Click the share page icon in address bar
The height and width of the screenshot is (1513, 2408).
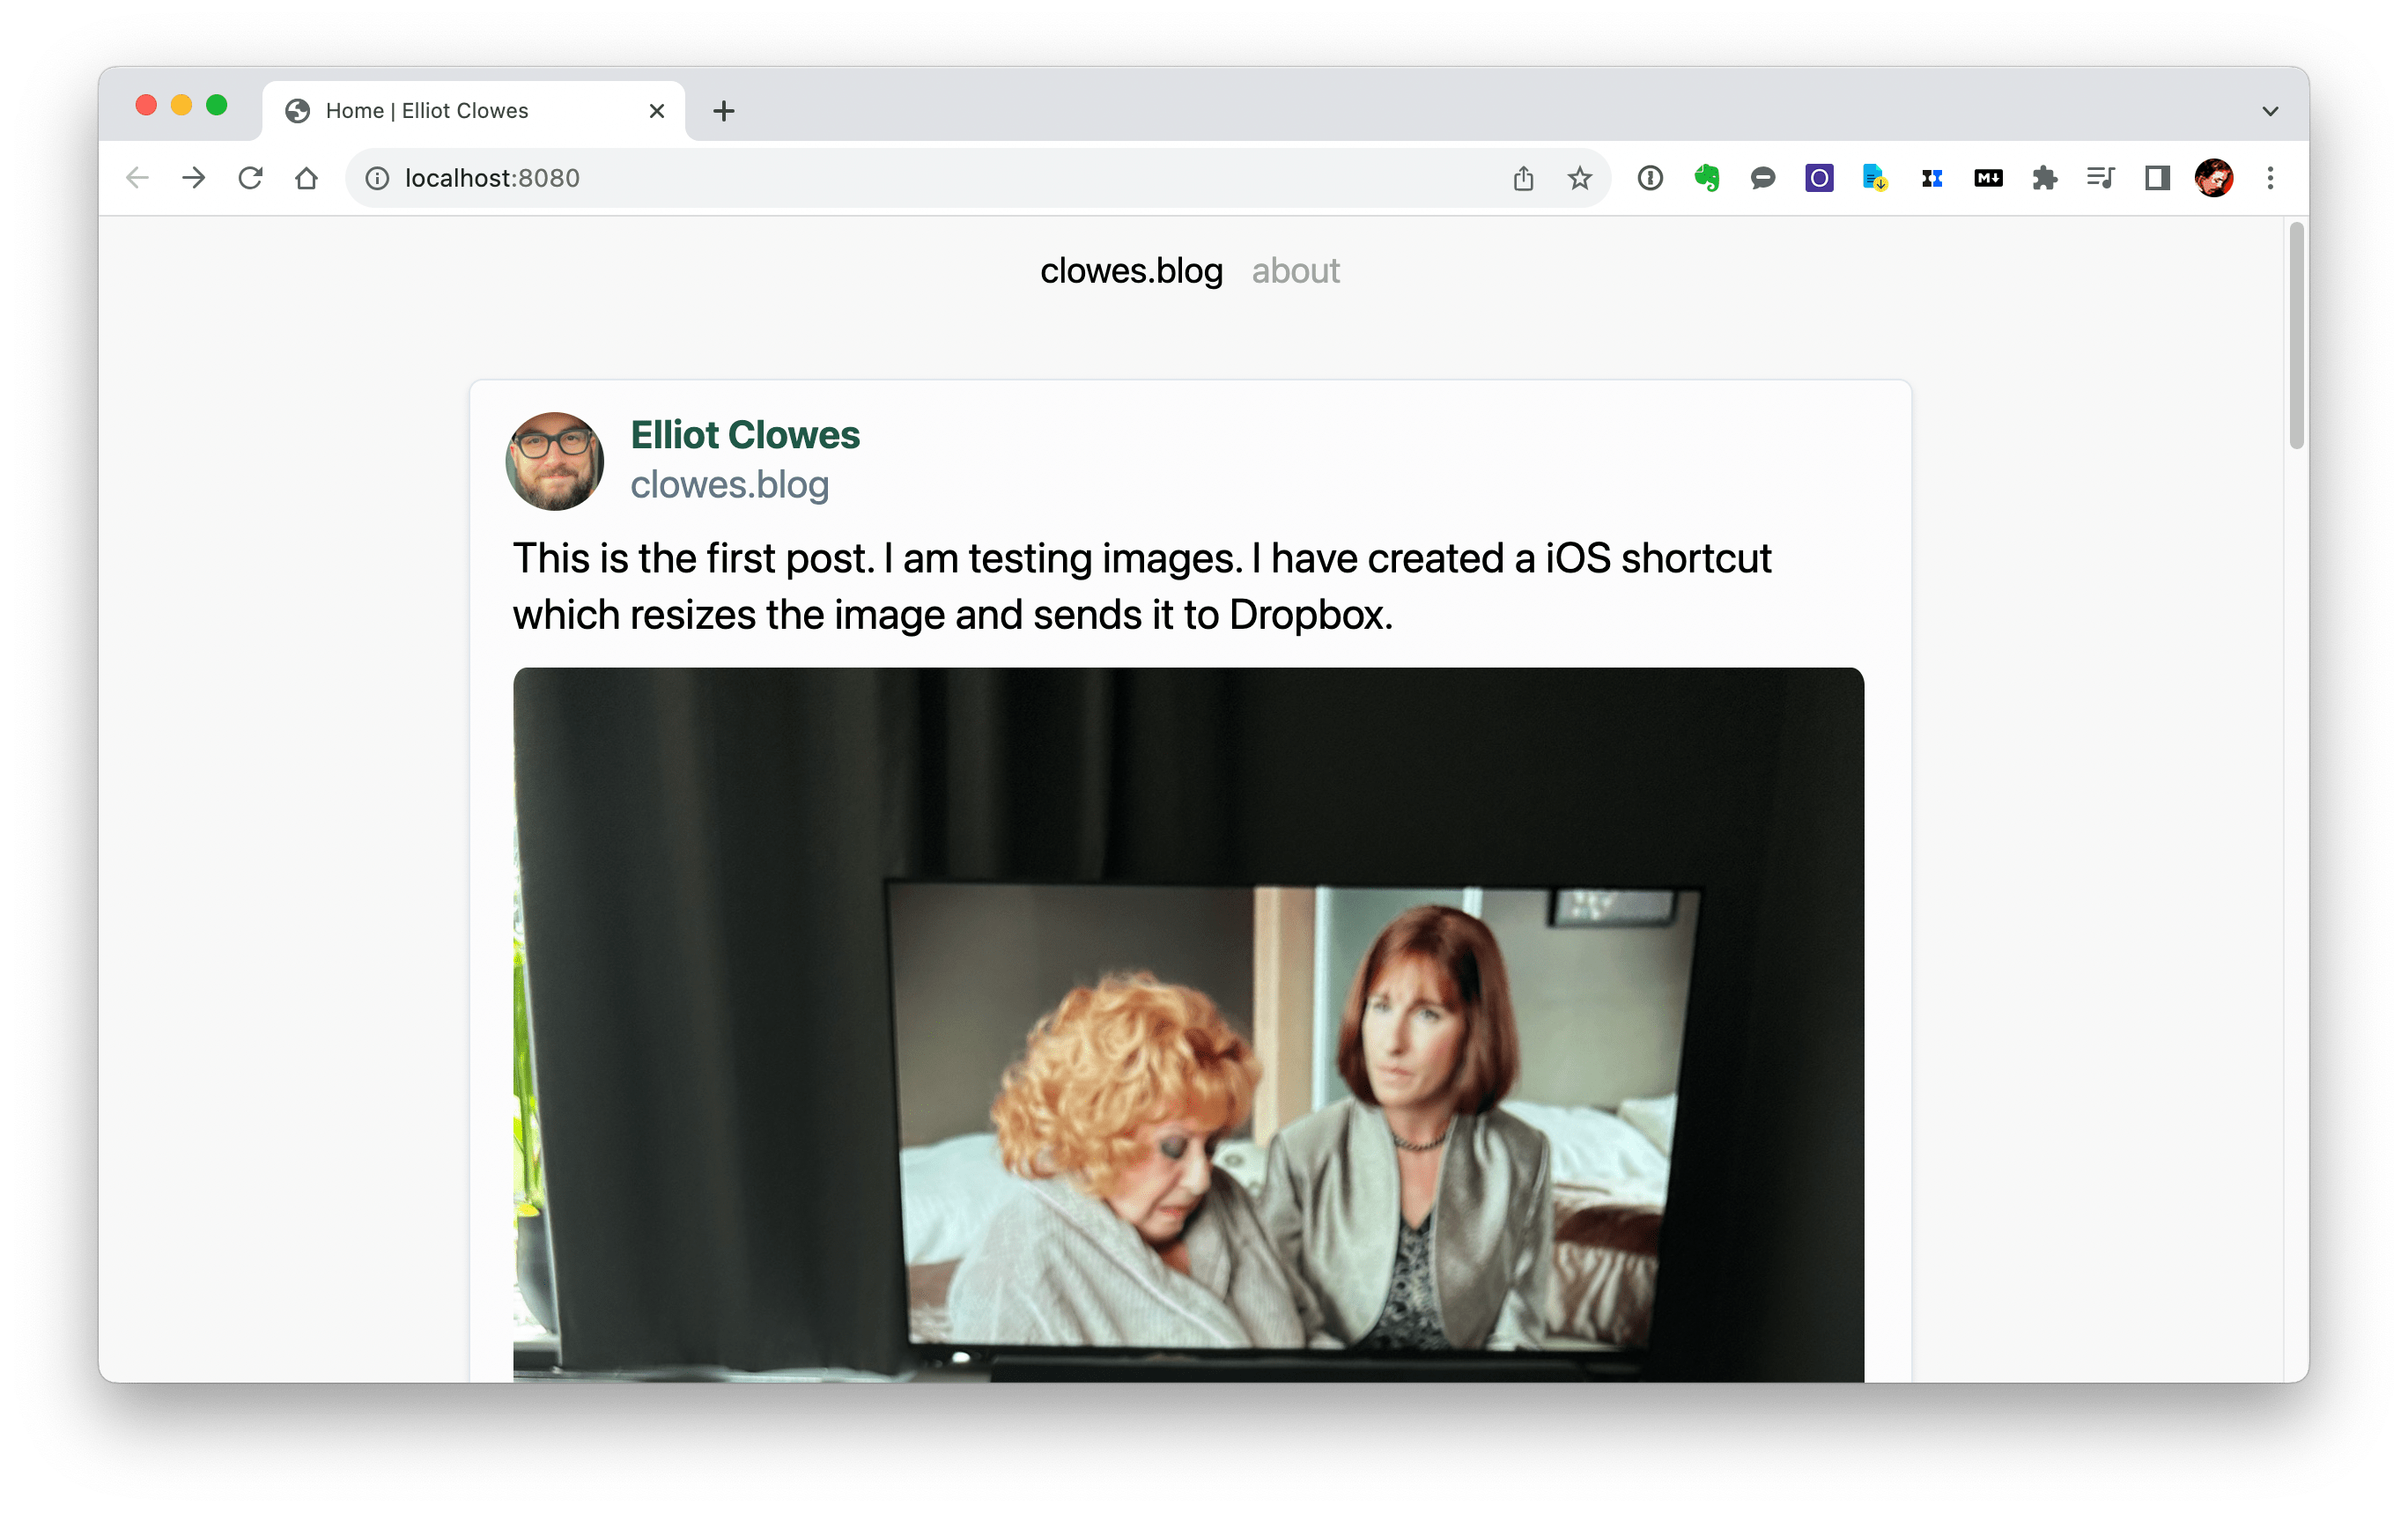1523,178
